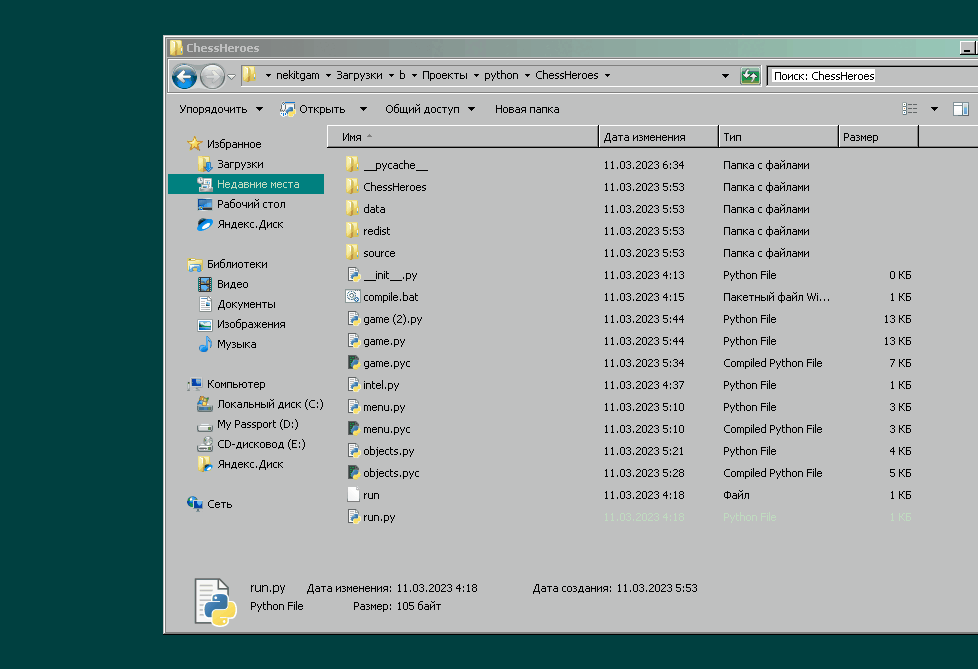Select the run.py Python file icon

coord(352,517)
